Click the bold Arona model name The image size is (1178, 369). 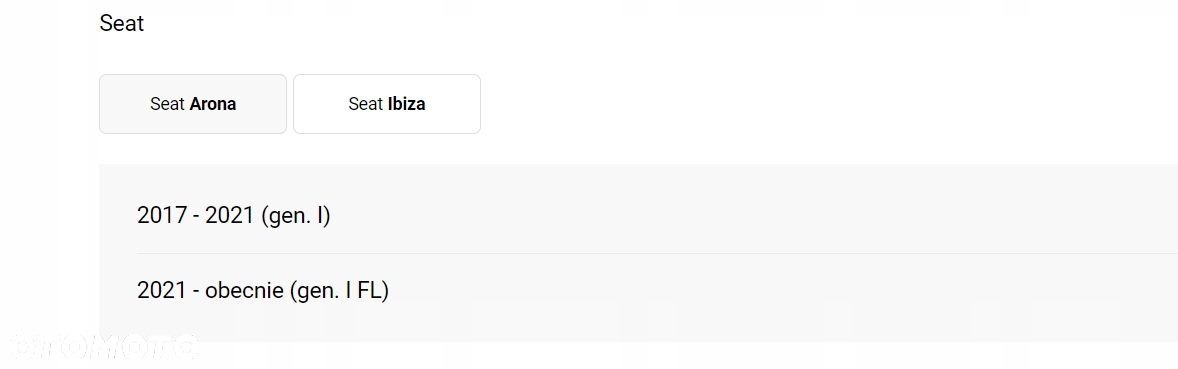[x=213, y=104]
